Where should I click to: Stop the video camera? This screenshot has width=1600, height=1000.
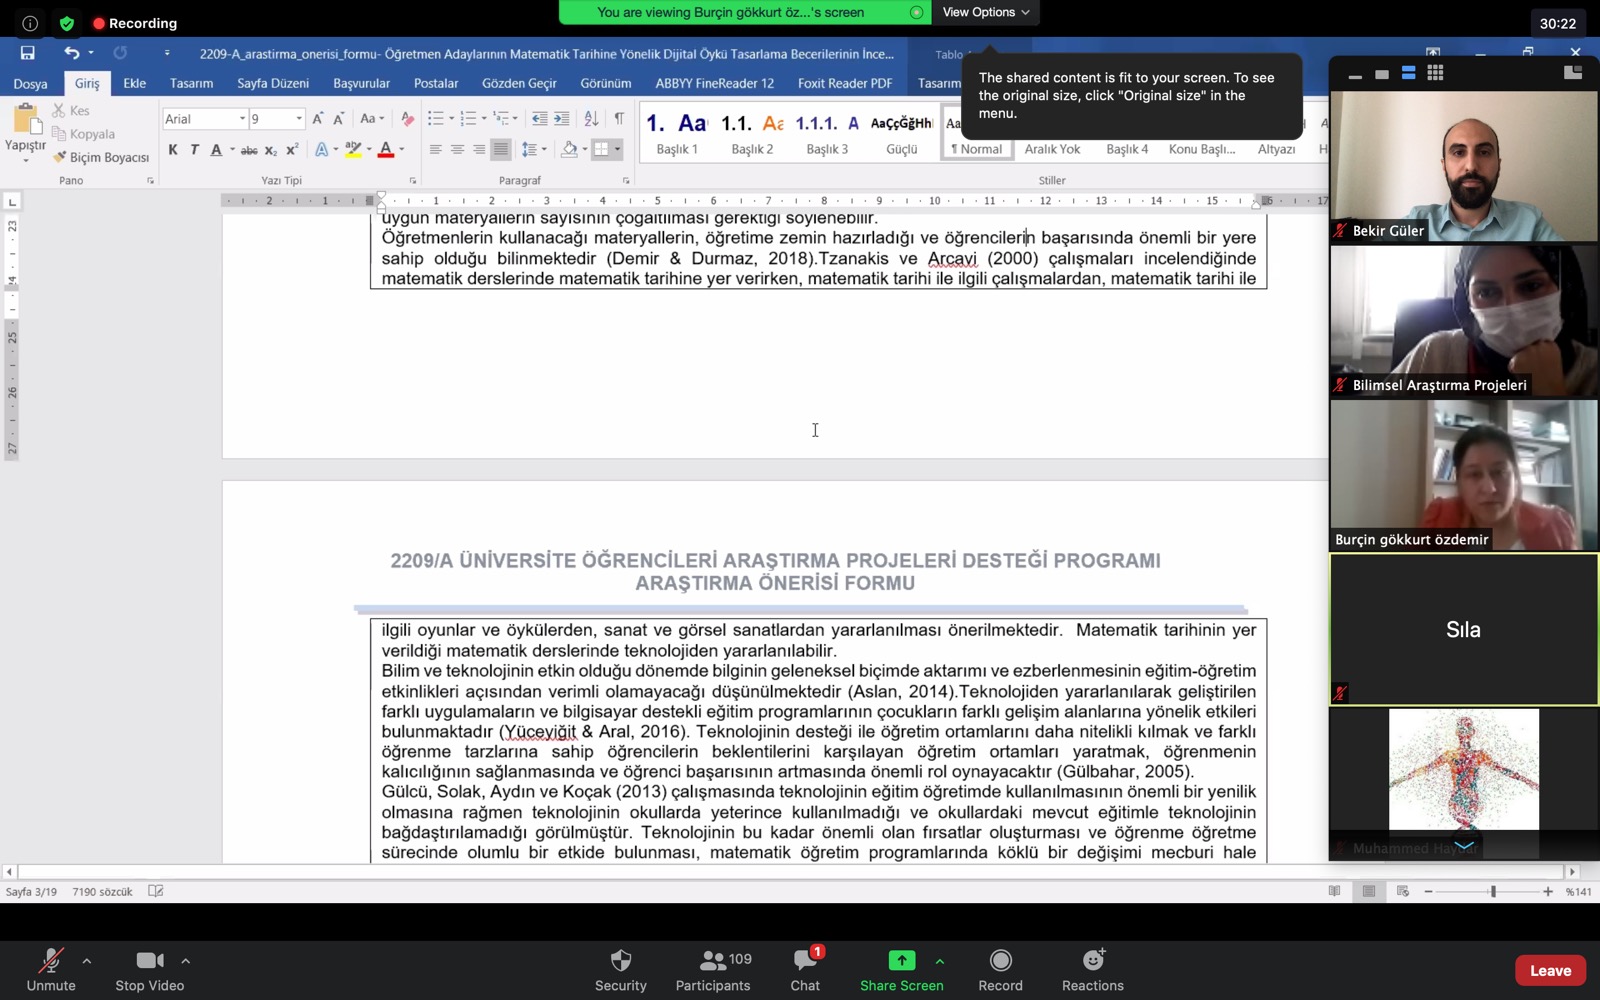(x=149, y=970)
